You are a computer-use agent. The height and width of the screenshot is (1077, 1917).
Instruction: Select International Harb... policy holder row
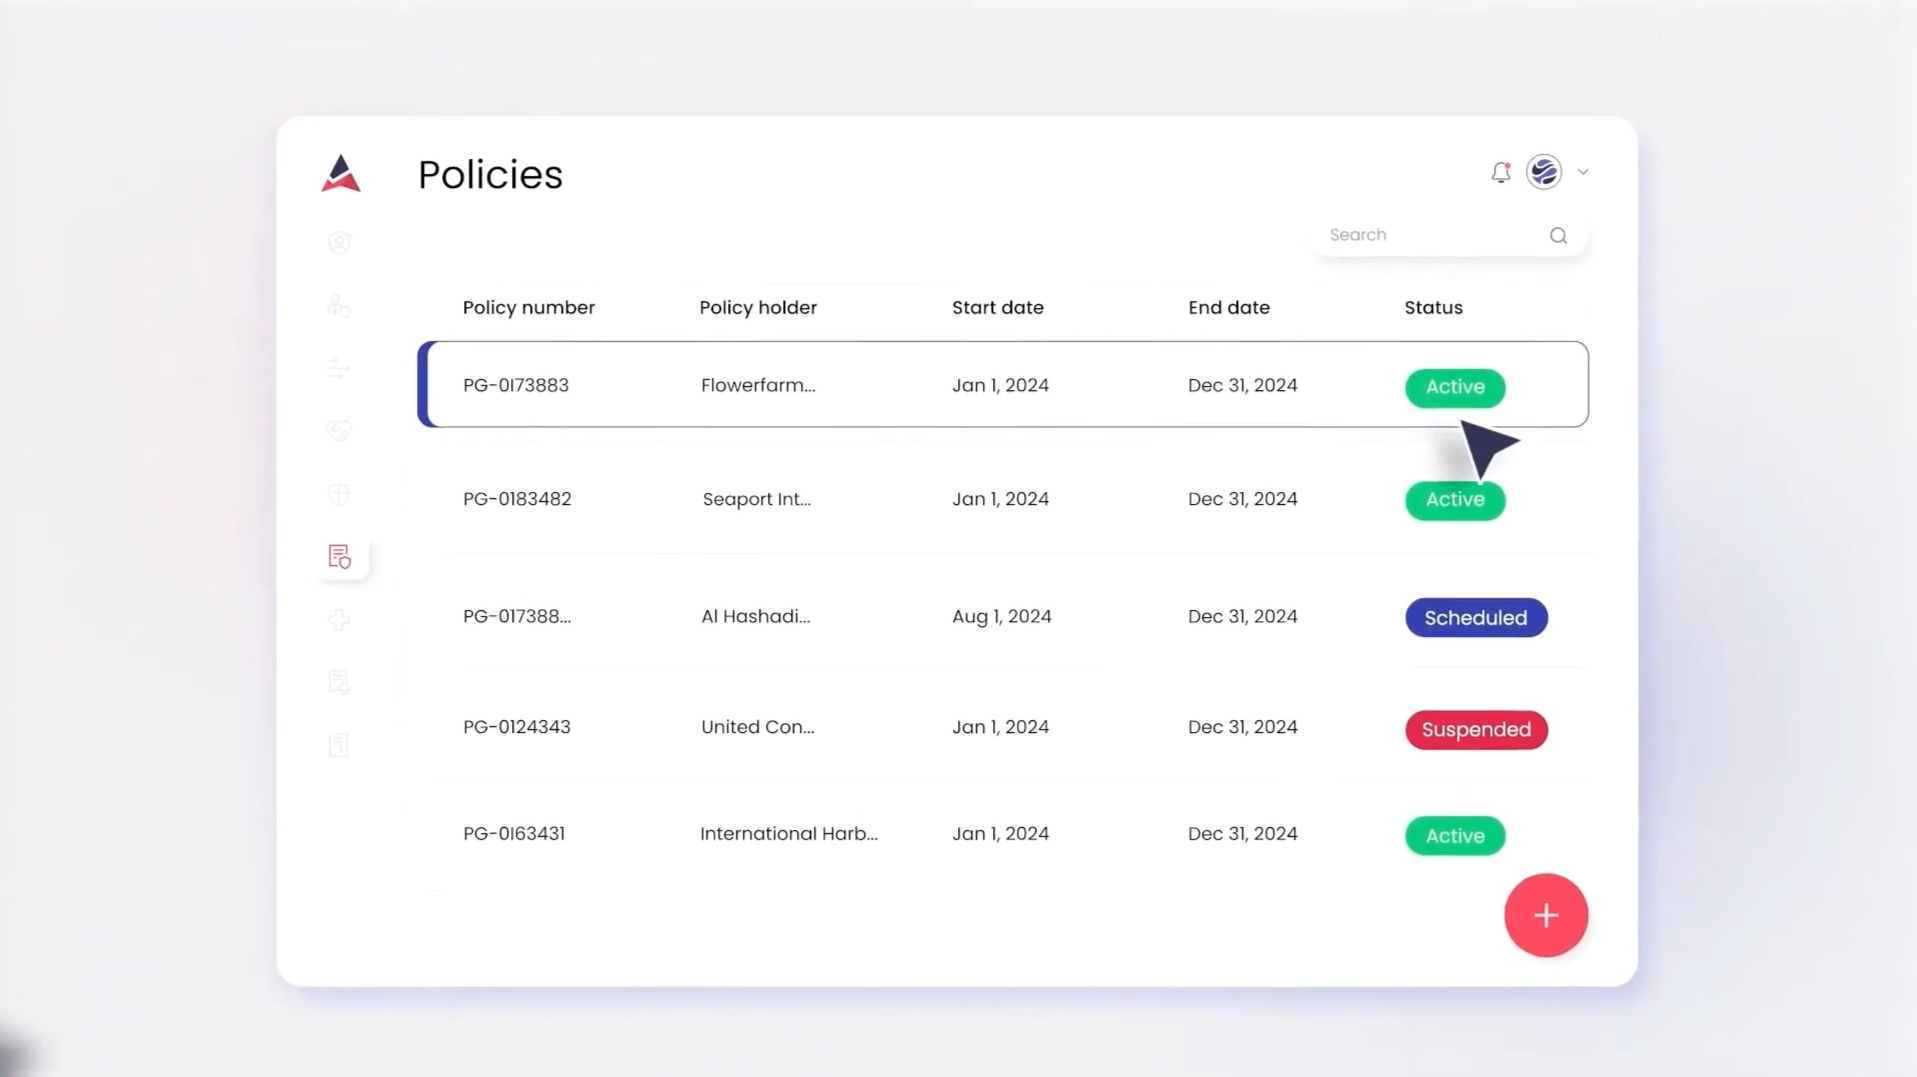pyautogui.click(x=788, y=834)
